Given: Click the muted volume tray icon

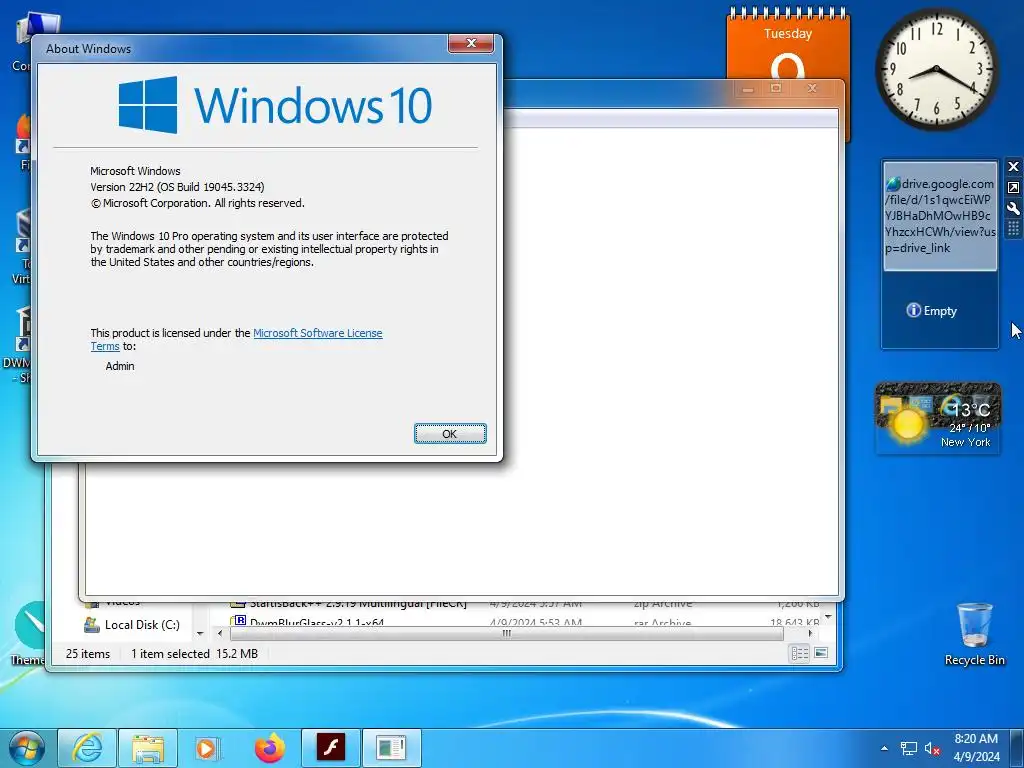Looking at the screenshot, I should coord(932,748).
